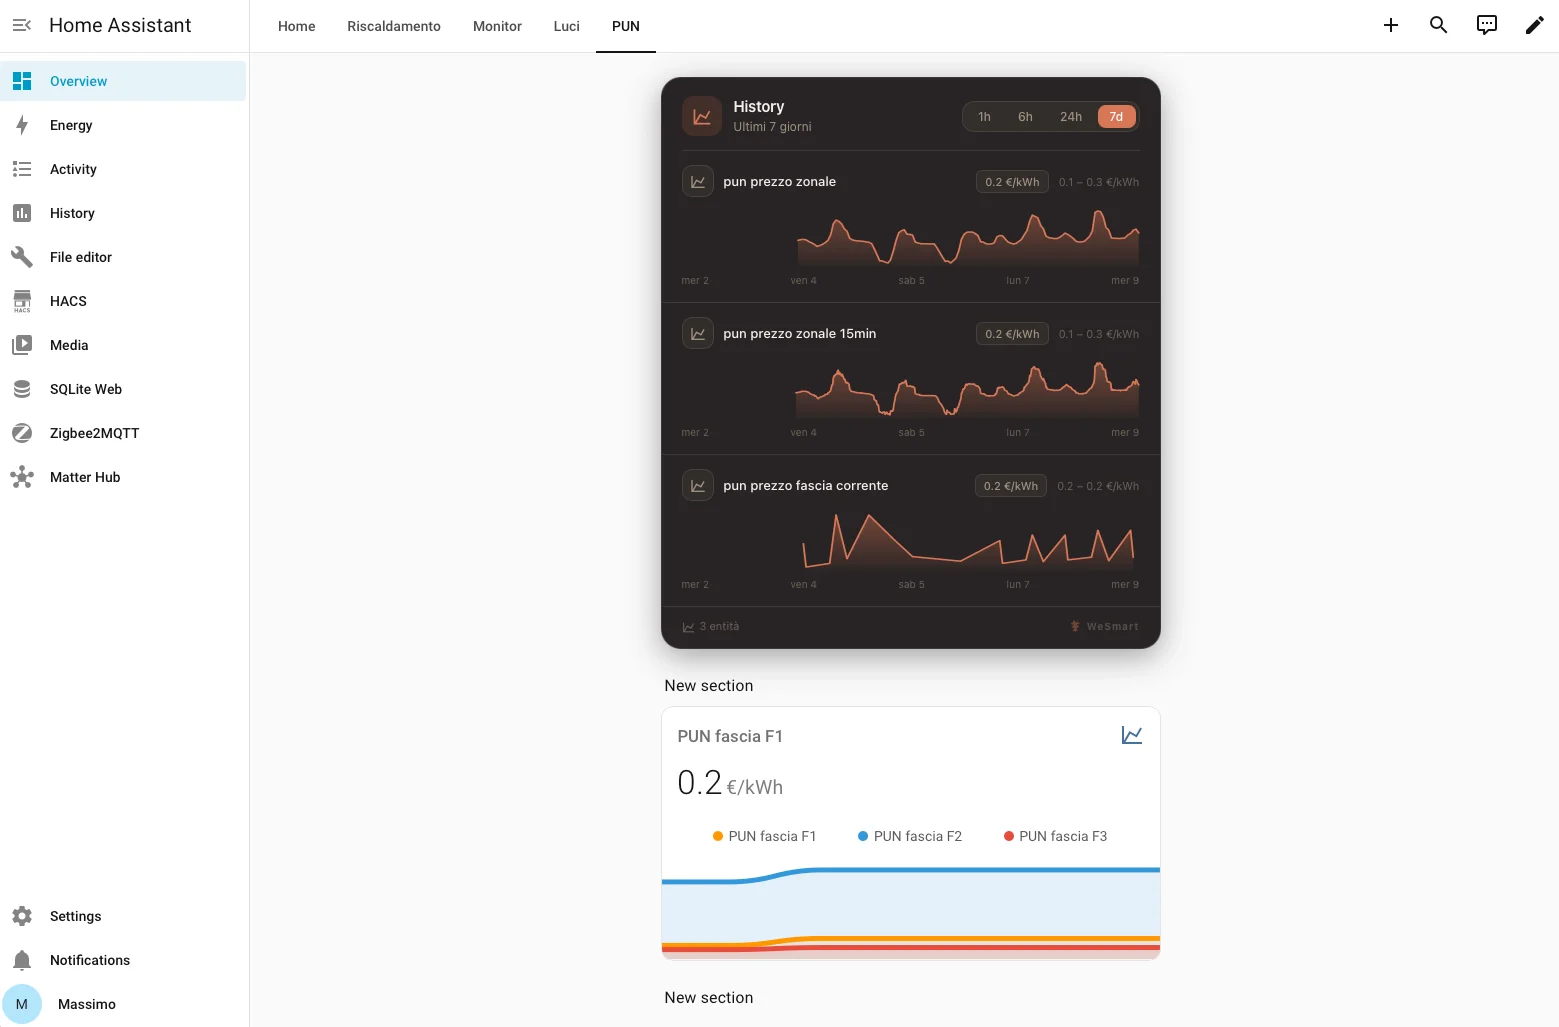Viewport: 1559px width, 1027px height.
Task: Go to Activity in the sidebar
Action: [124, 169]
